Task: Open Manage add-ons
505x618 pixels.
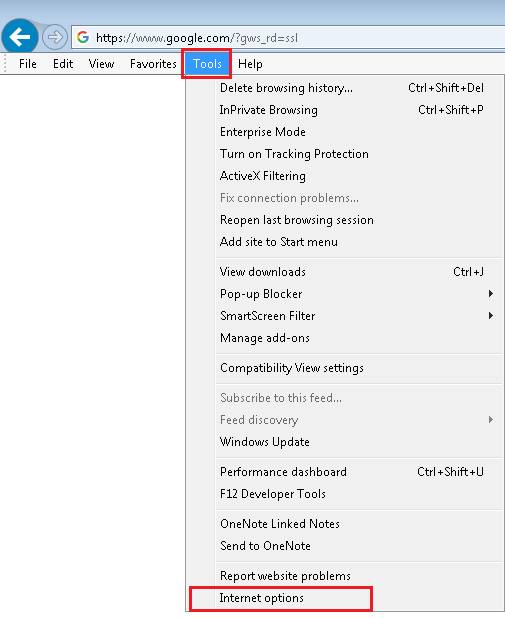Action: point(345,338)
